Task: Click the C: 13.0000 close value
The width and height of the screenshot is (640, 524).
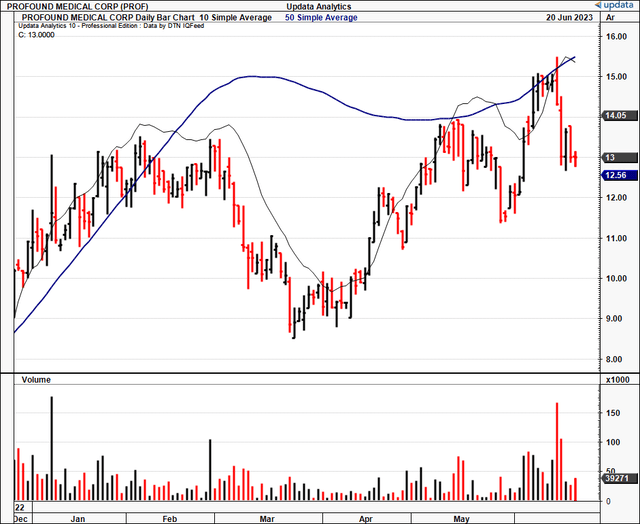Action: click(x=36, y=35)
